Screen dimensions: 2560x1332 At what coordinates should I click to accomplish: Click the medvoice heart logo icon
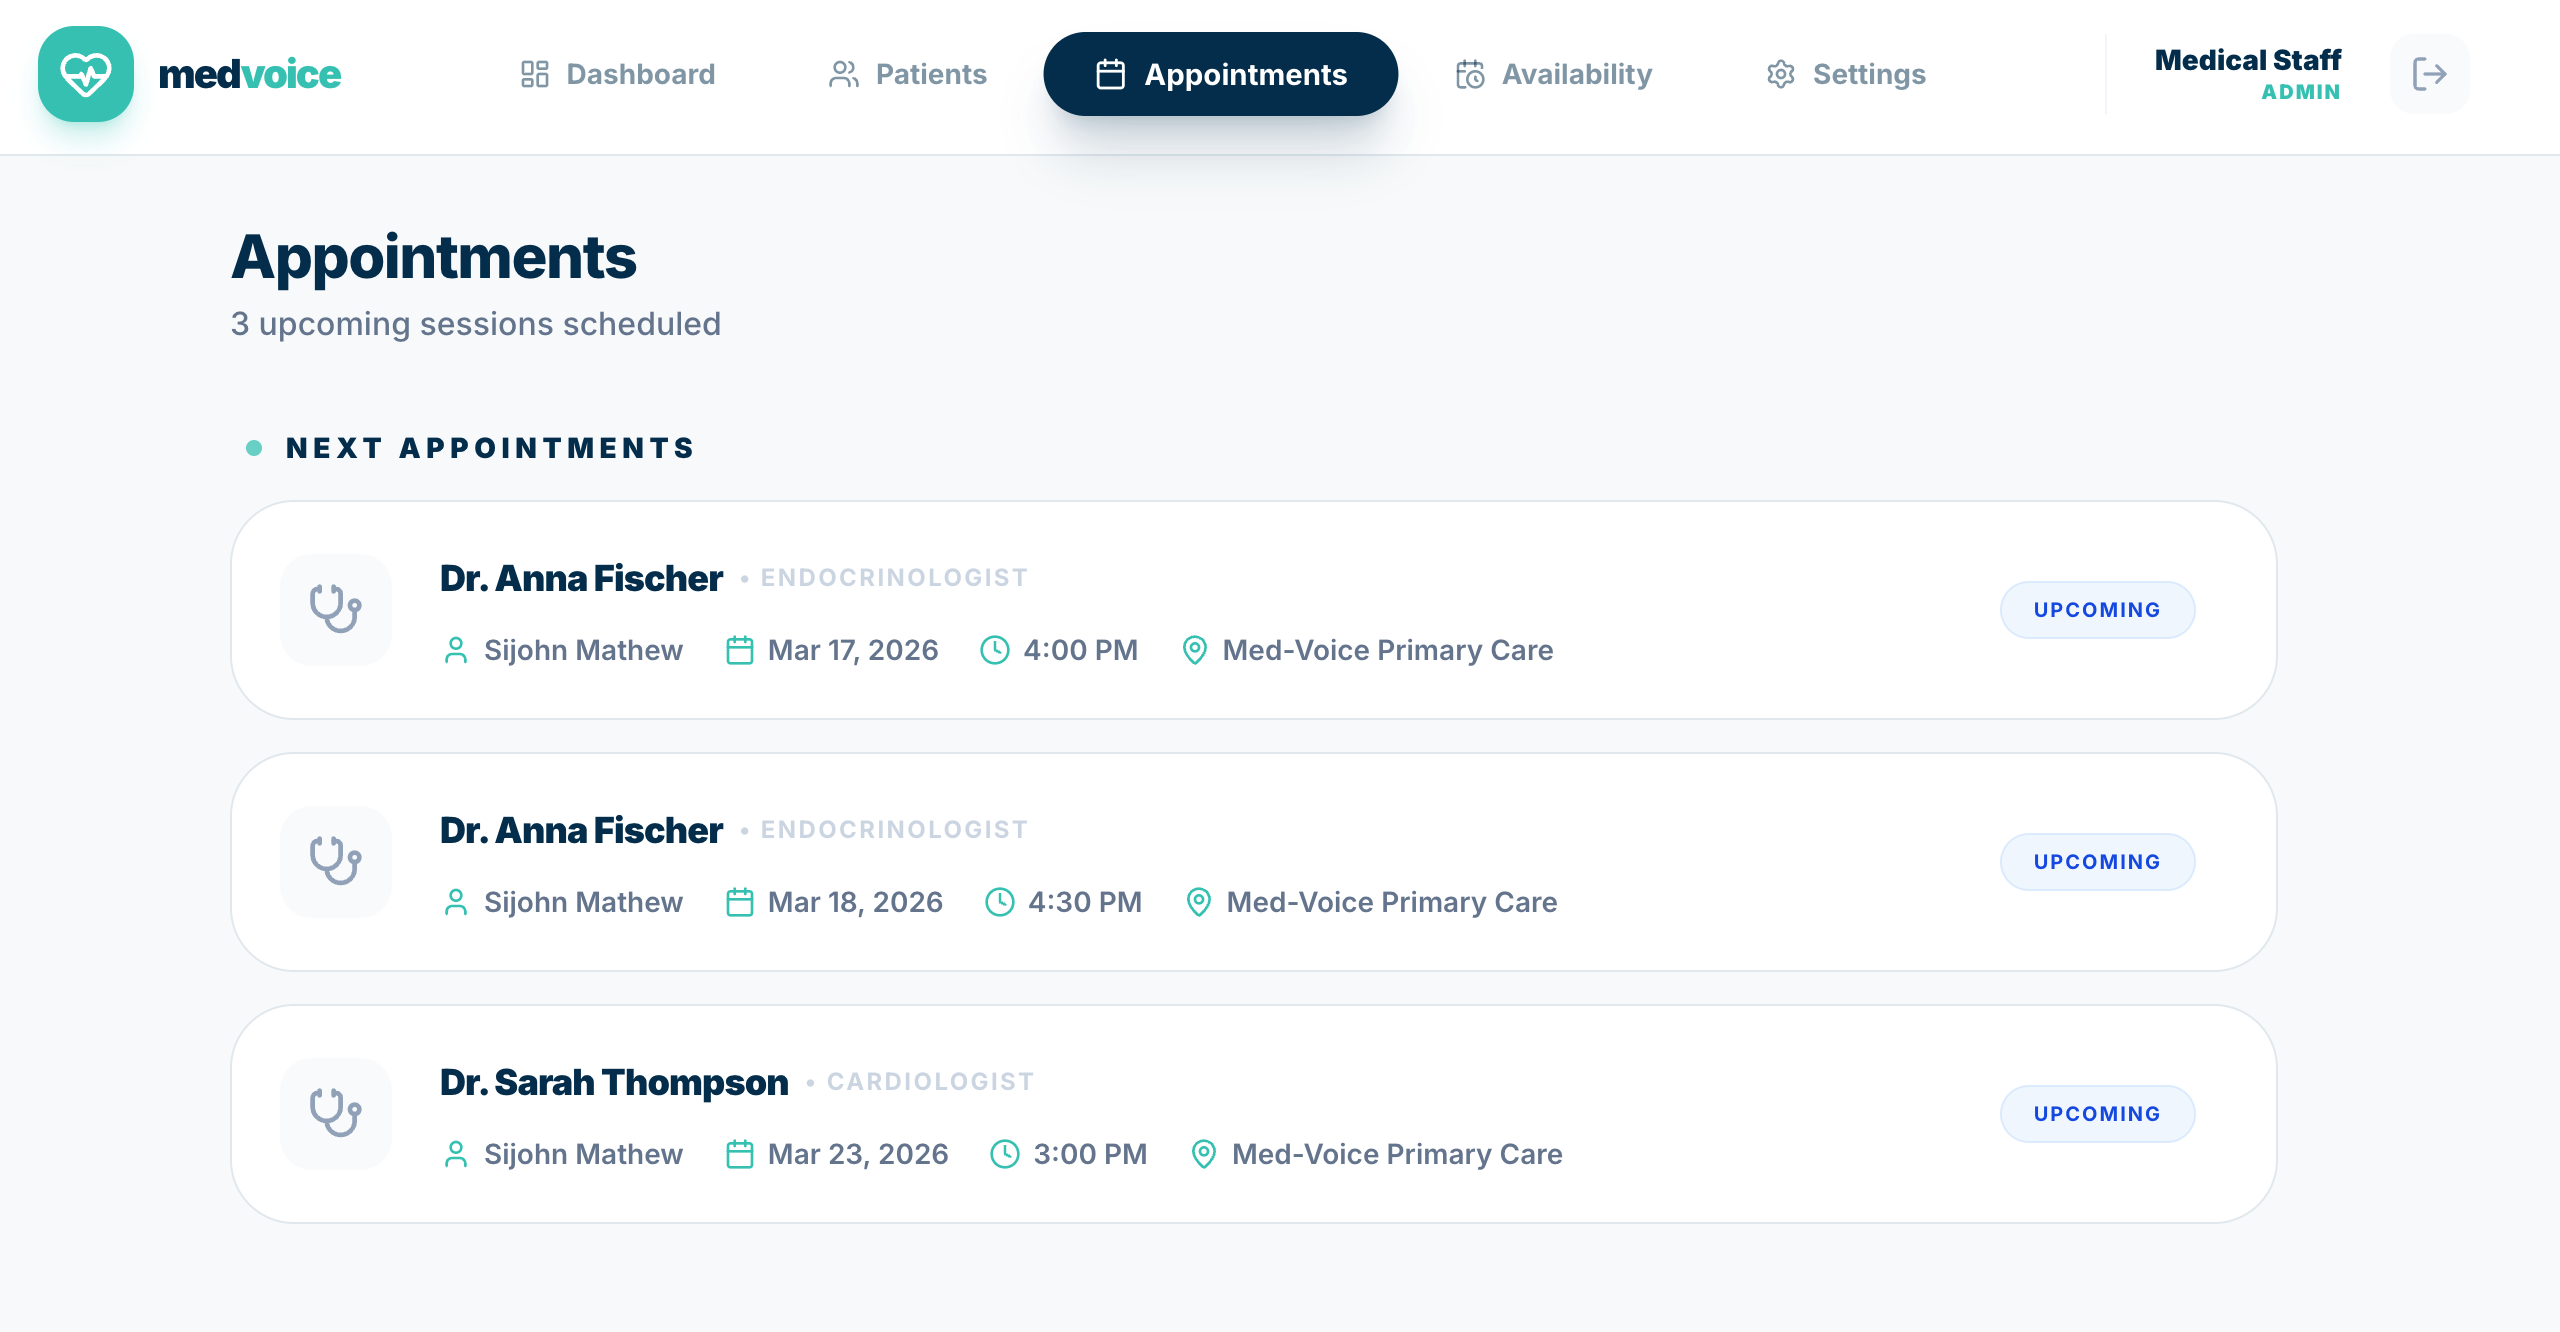86,74
